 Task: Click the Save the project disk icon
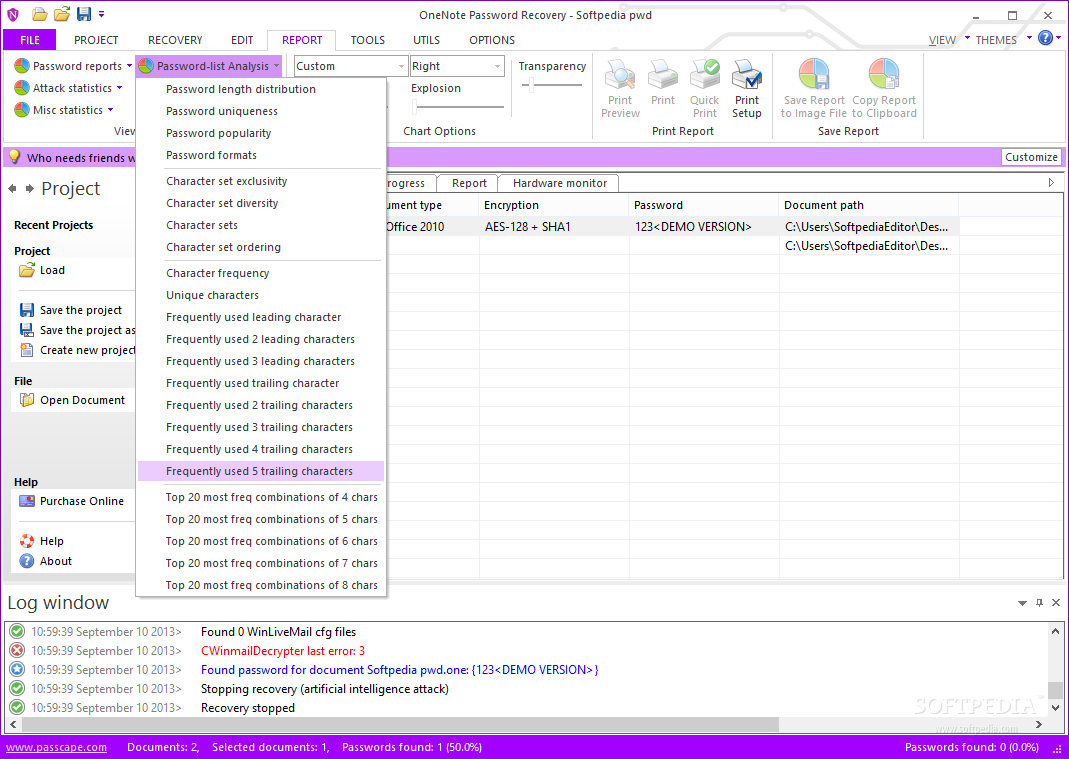coord(27,310)
